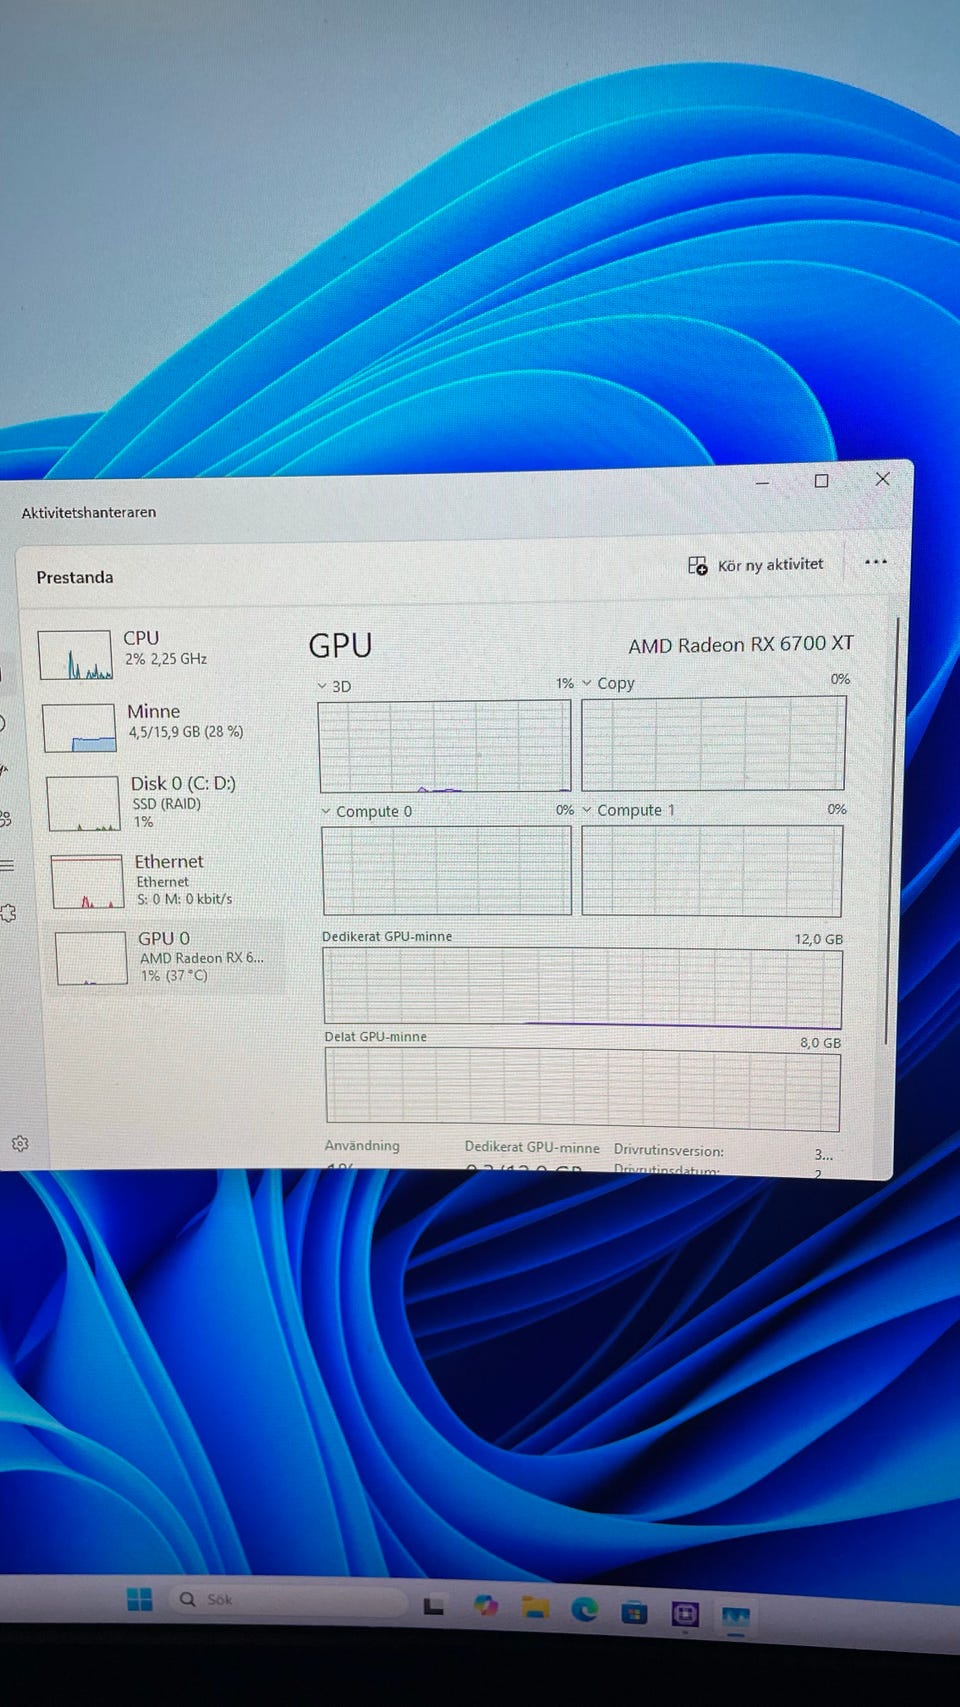Click the 4,5/15,9 GB (28 %) memory value

click(186, 732)
